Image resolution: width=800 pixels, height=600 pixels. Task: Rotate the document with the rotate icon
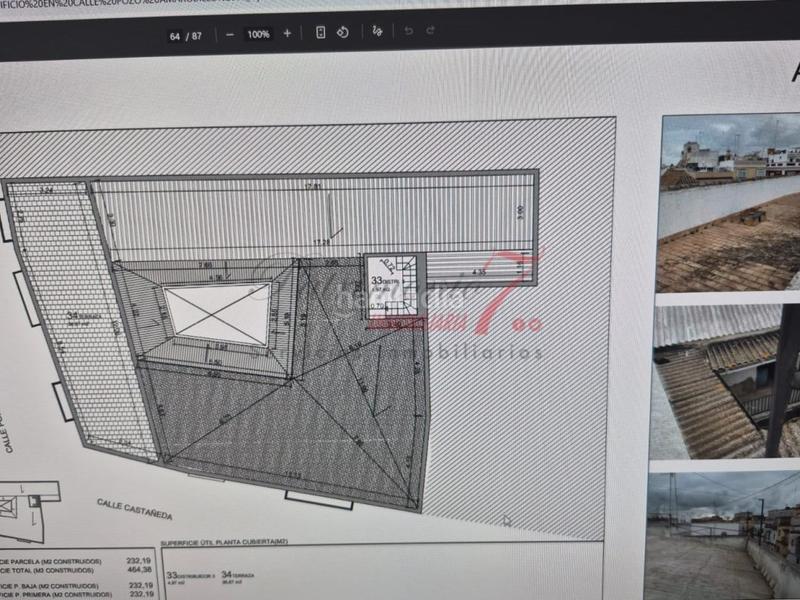pos(343,33)
